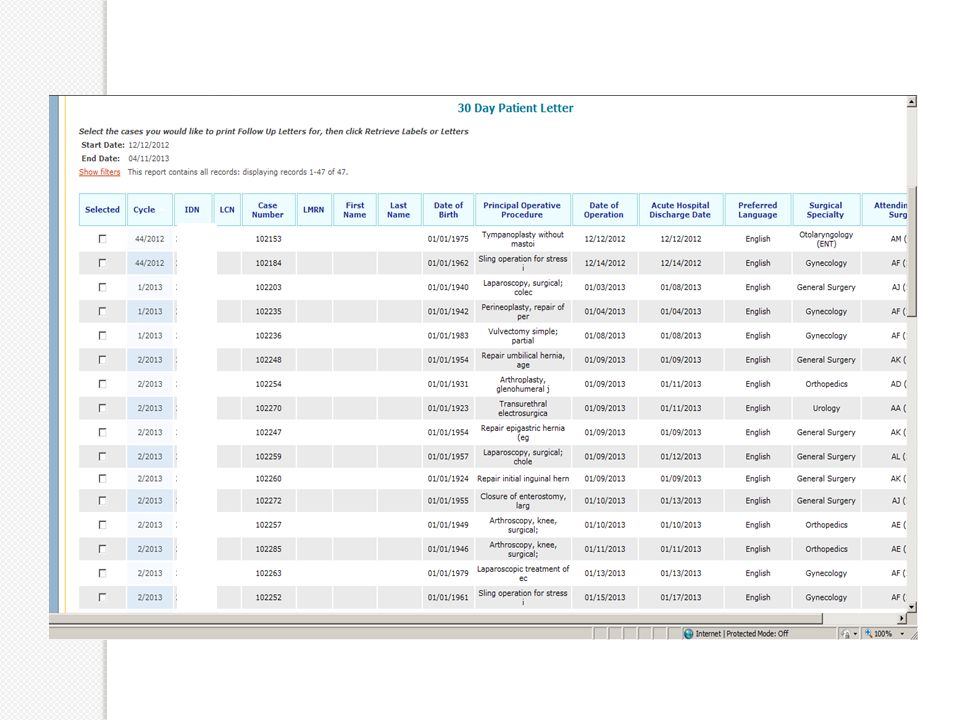This screenshot has width=960, height=720.
Task: Click Acute Hospital Discharge Date header
Action: (680, 209)
